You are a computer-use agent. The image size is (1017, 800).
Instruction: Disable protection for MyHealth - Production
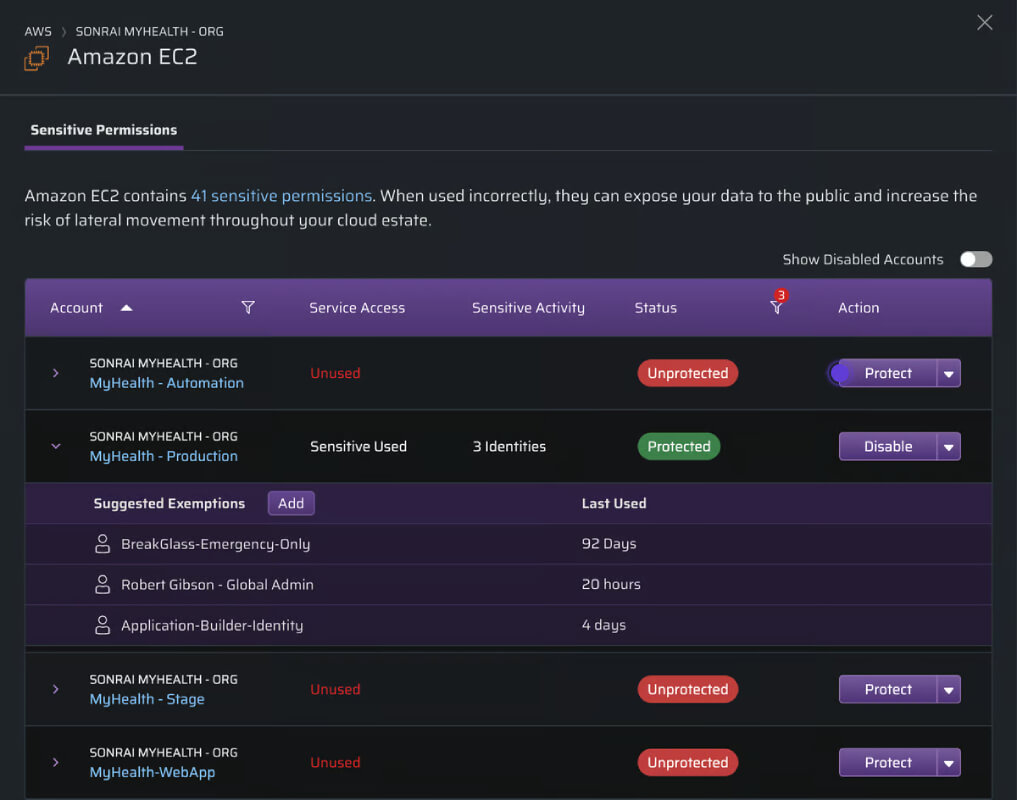(x=887, y=447)
